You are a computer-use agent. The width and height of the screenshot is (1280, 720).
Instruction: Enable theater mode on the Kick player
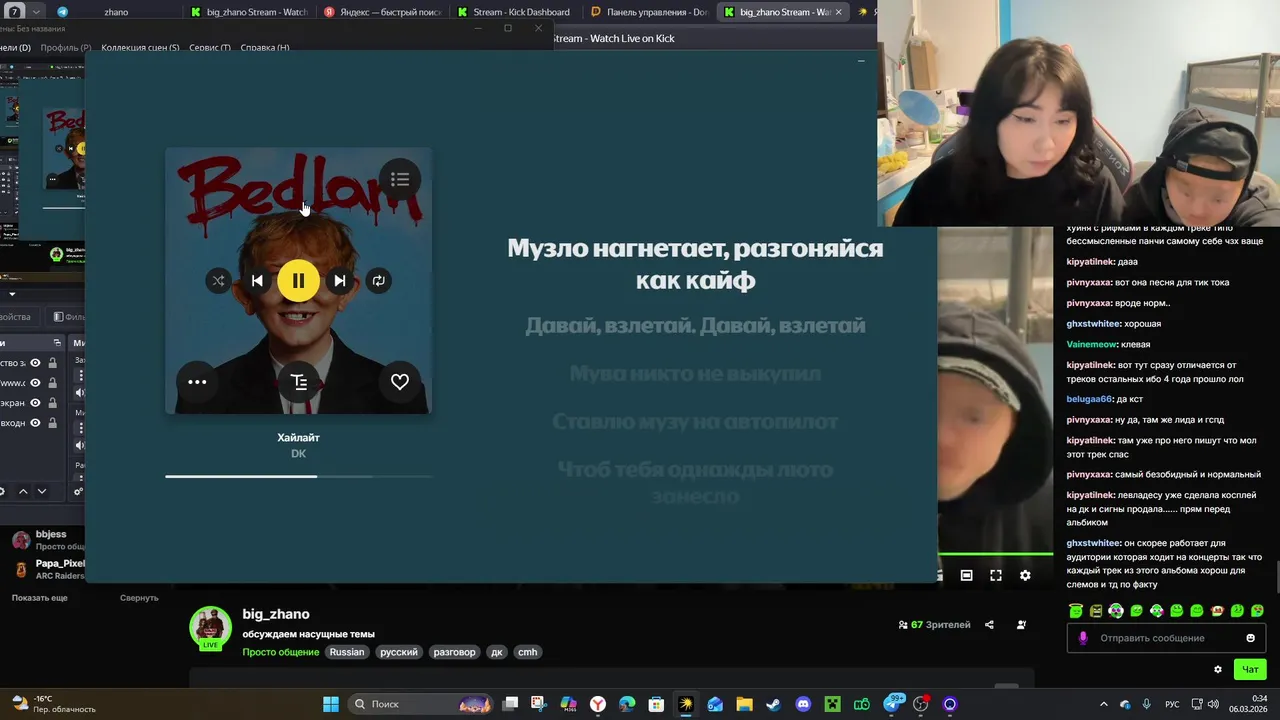pos(966,575)
